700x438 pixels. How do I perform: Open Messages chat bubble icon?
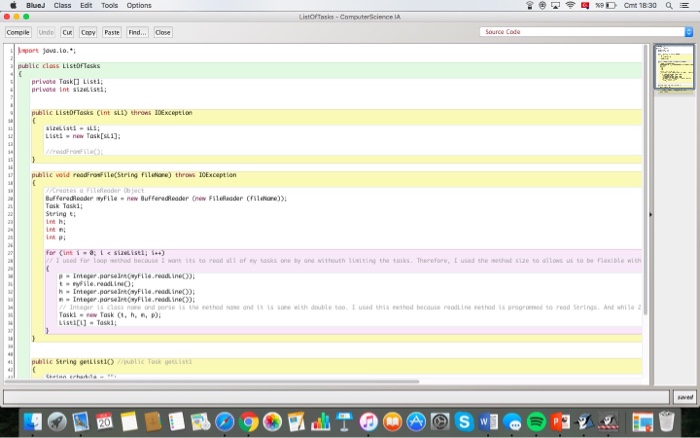click(512, 421)
